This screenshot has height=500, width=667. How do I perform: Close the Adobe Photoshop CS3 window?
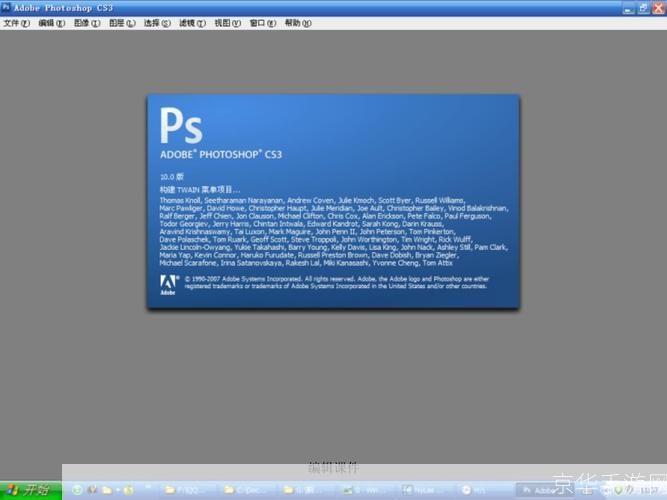658,8
